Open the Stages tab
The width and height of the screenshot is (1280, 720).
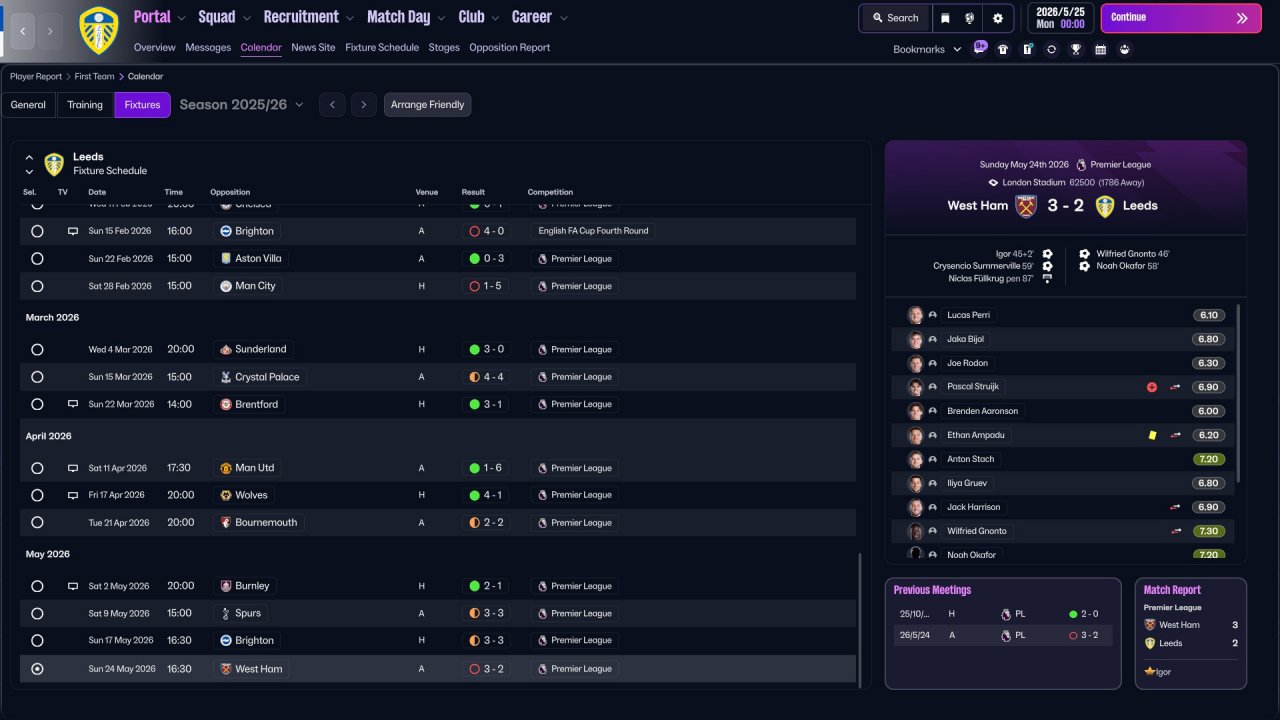444,47
